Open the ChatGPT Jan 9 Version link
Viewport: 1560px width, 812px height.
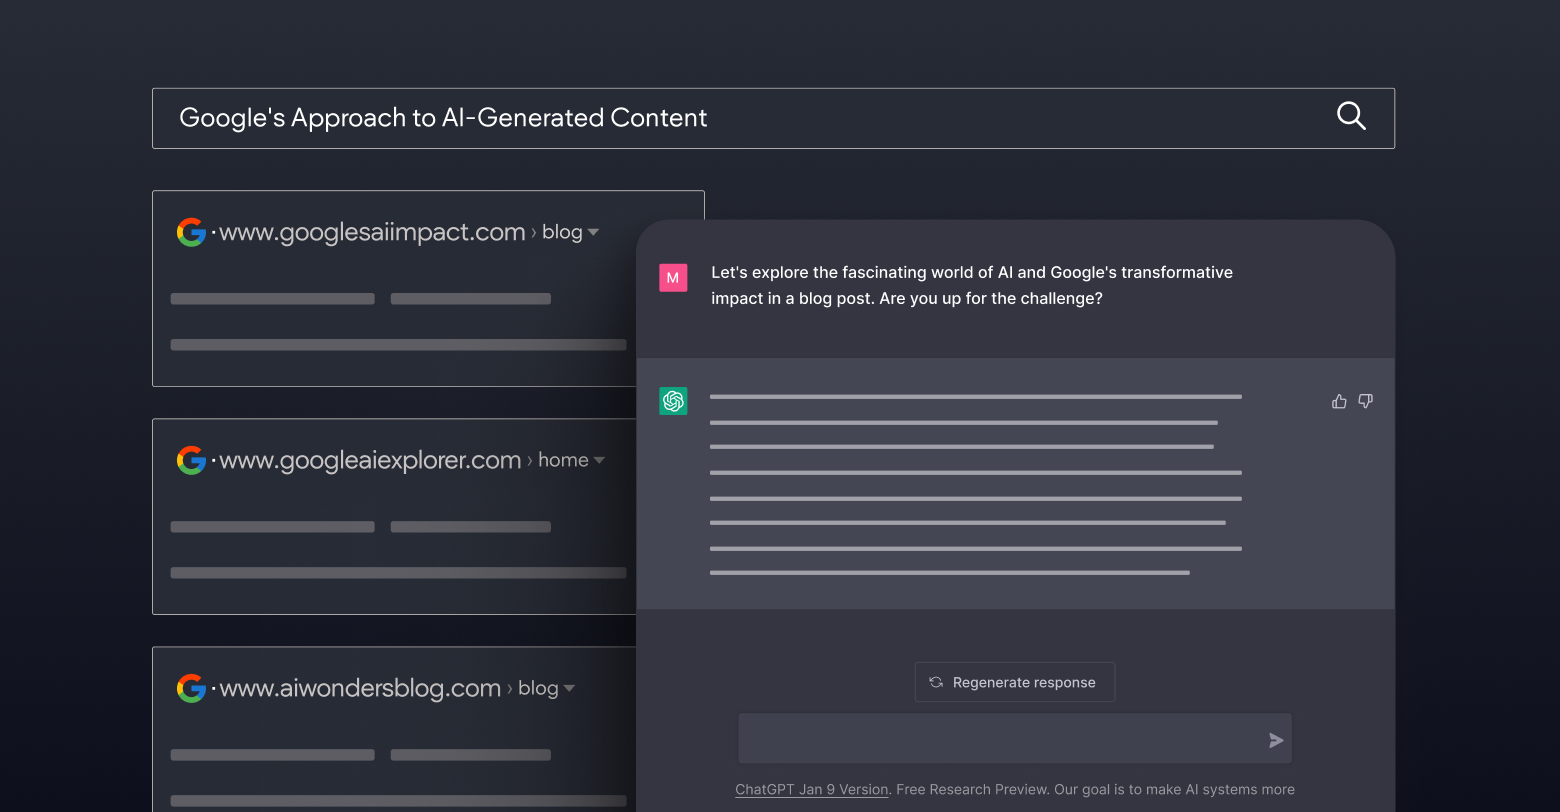tap(811, 789)
